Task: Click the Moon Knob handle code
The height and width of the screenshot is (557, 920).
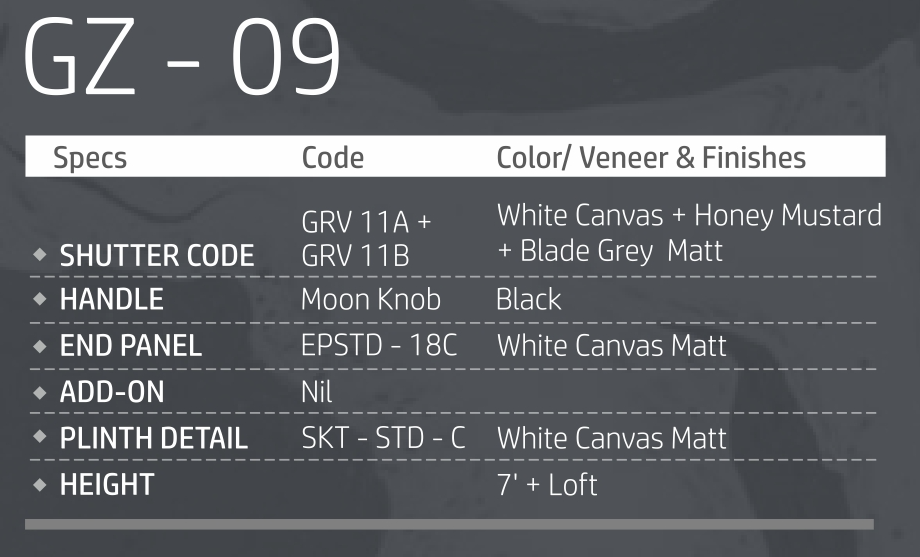Action: click(x=370, y=300)
